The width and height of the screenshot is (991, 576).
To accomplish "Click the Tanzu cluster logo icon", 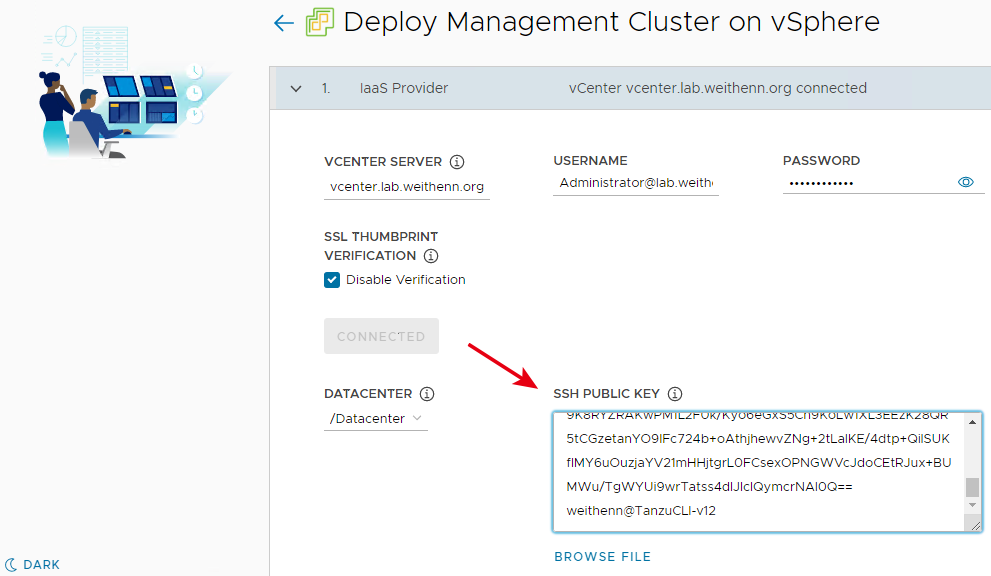I will pos(320,22).
